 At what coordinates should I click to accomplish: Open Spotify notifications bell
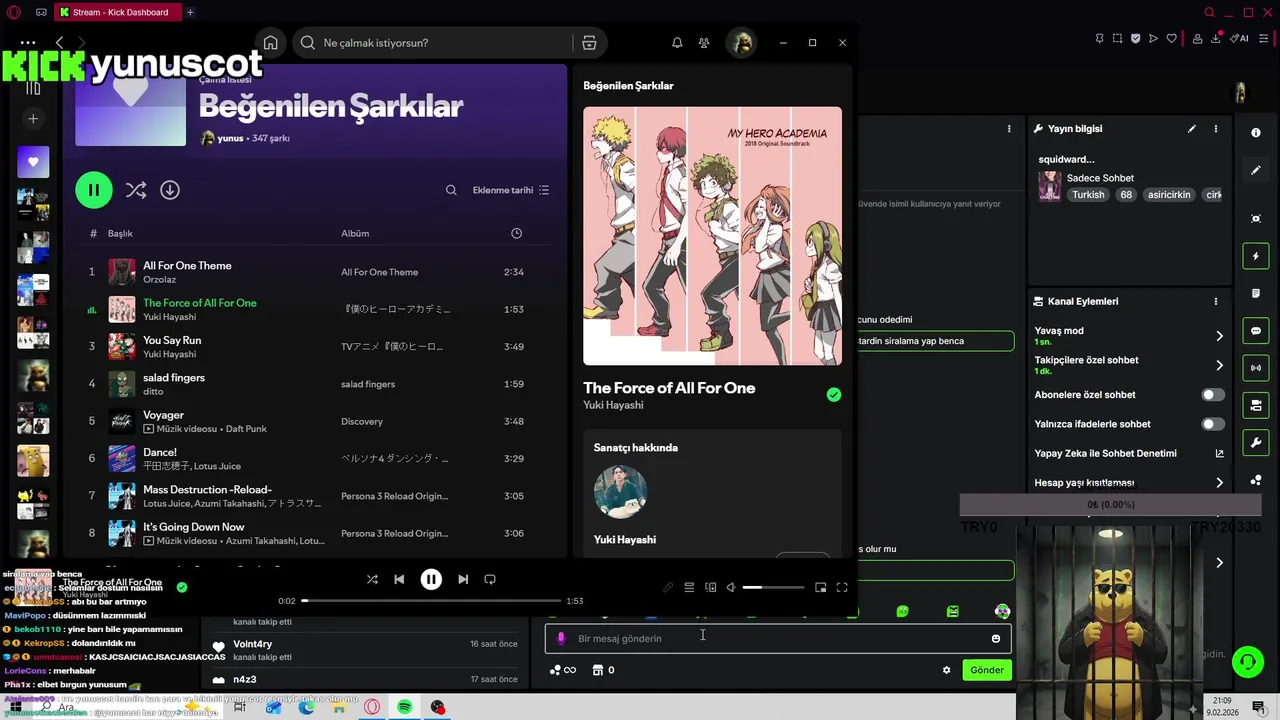677,43
